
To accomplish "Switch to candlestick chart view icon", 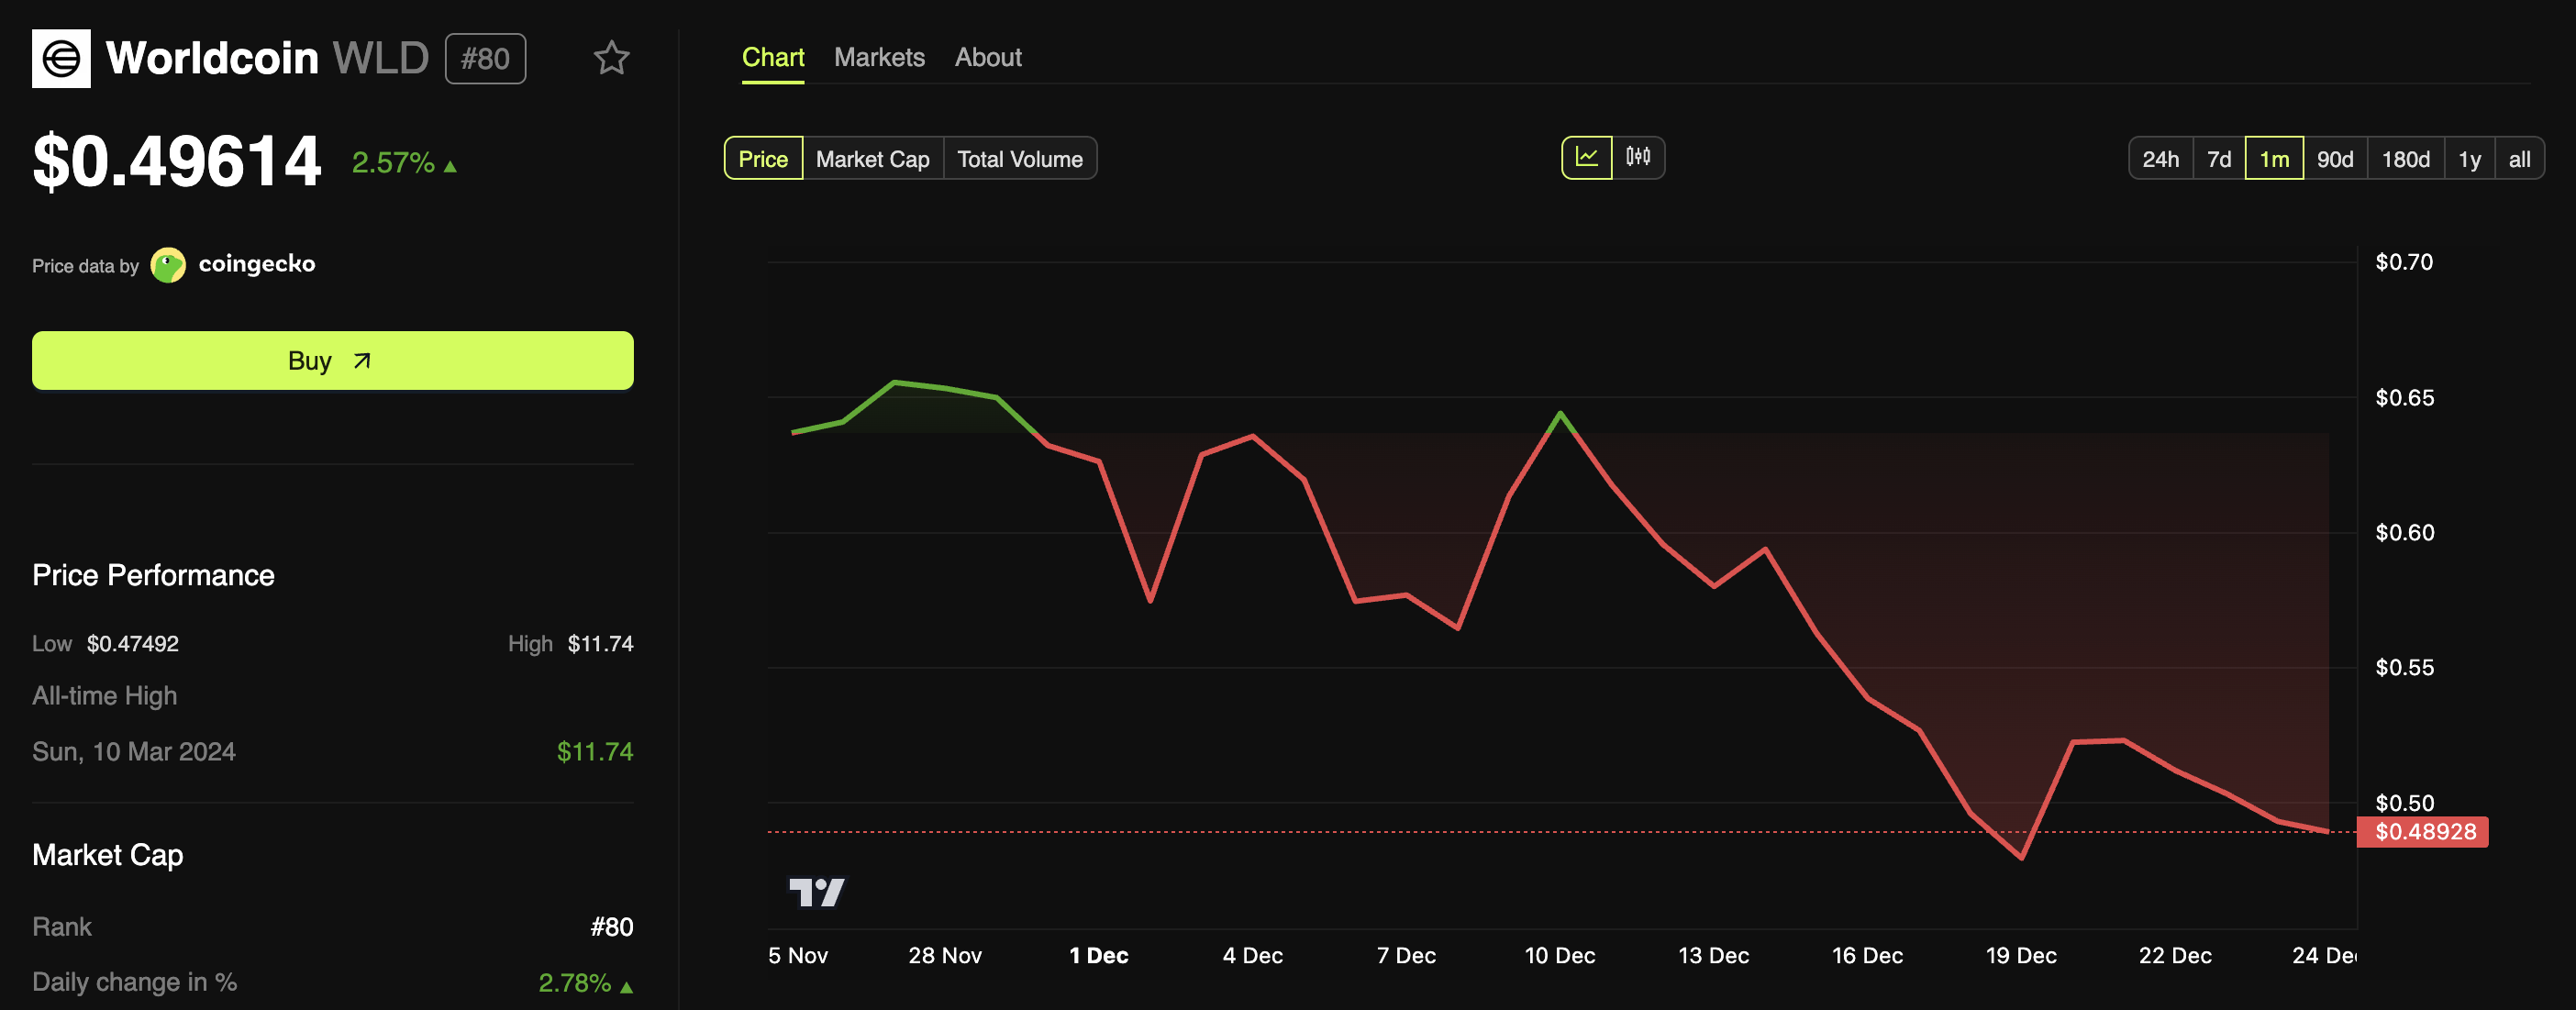I will [1638, 158].
